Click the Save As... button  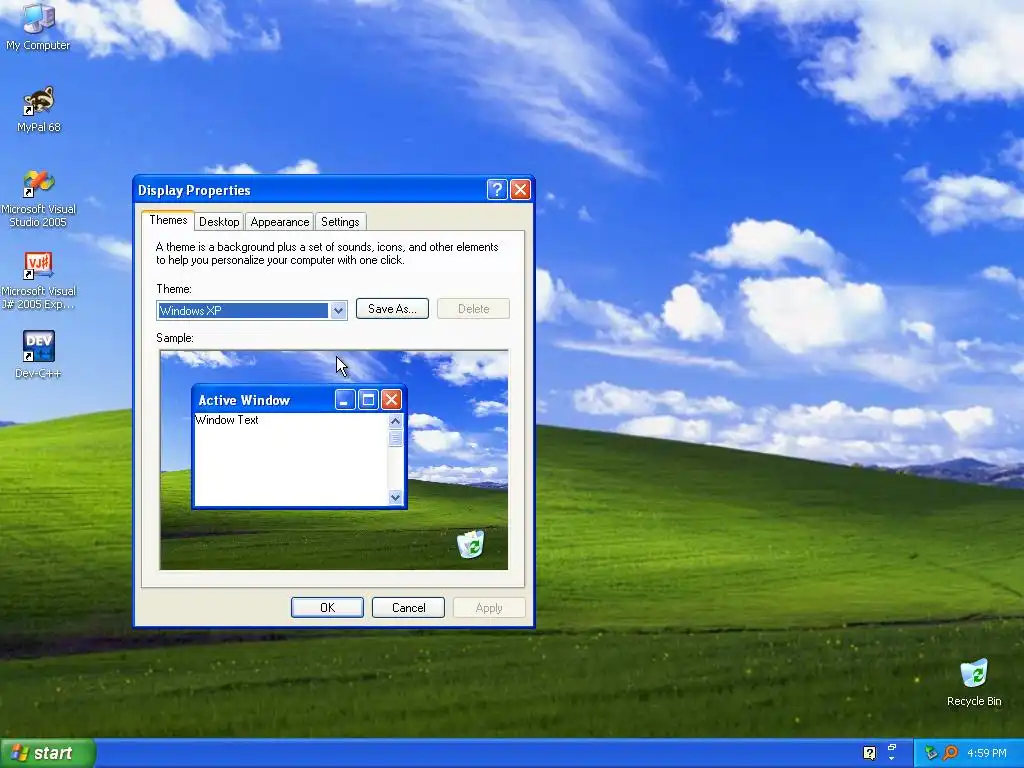[x=392, y=309]
